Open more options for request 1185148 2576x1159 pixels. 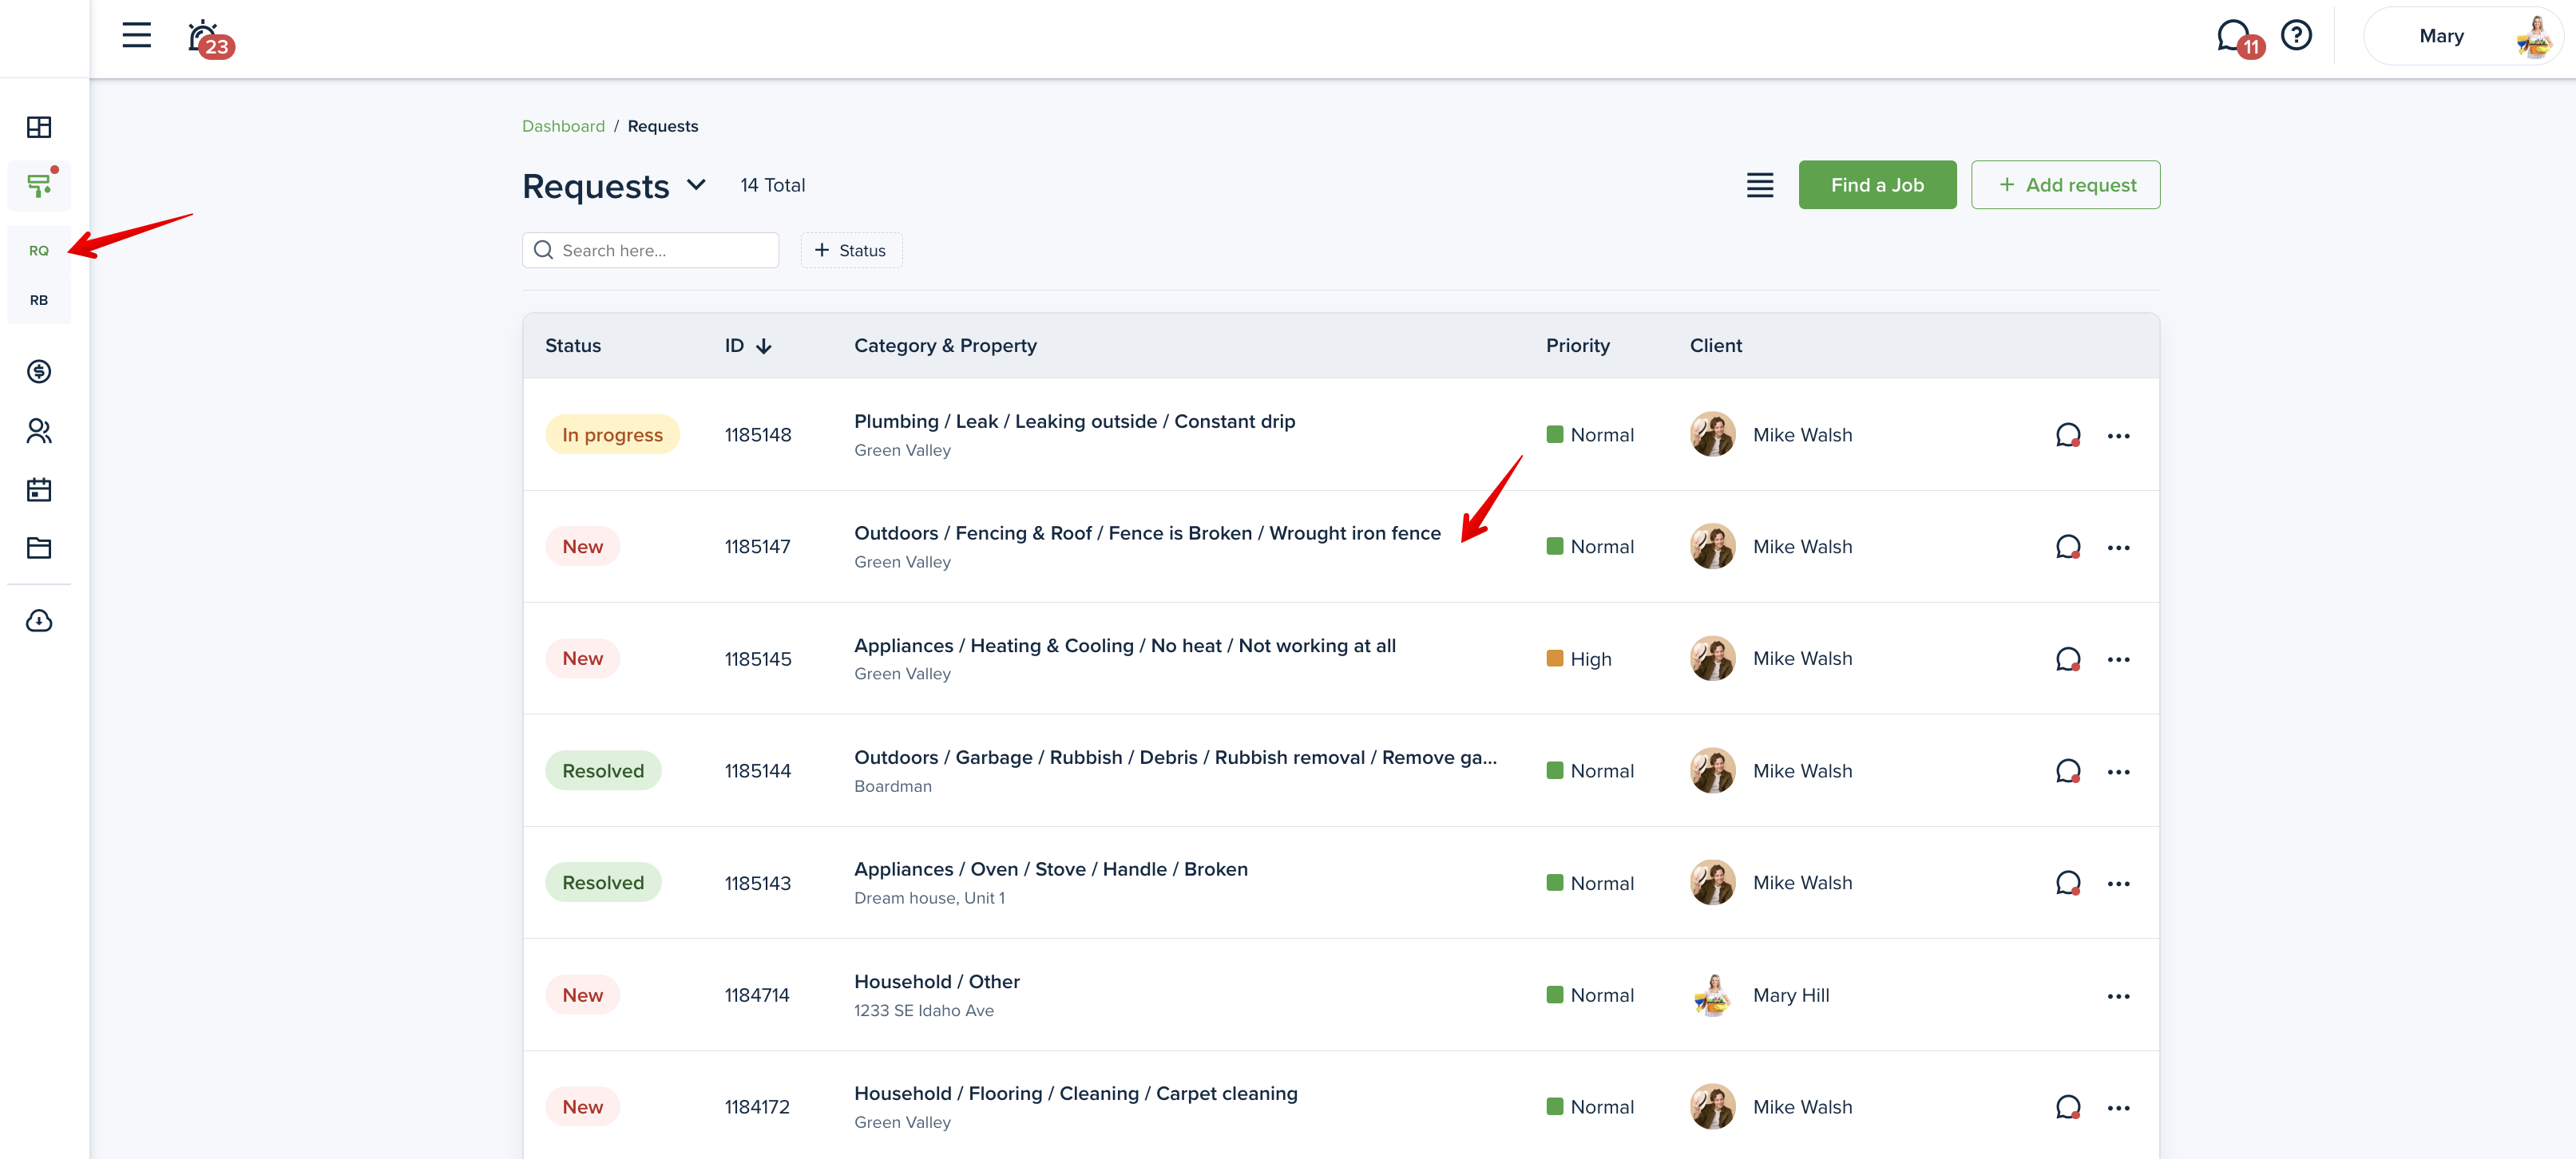pos(2118,436)
